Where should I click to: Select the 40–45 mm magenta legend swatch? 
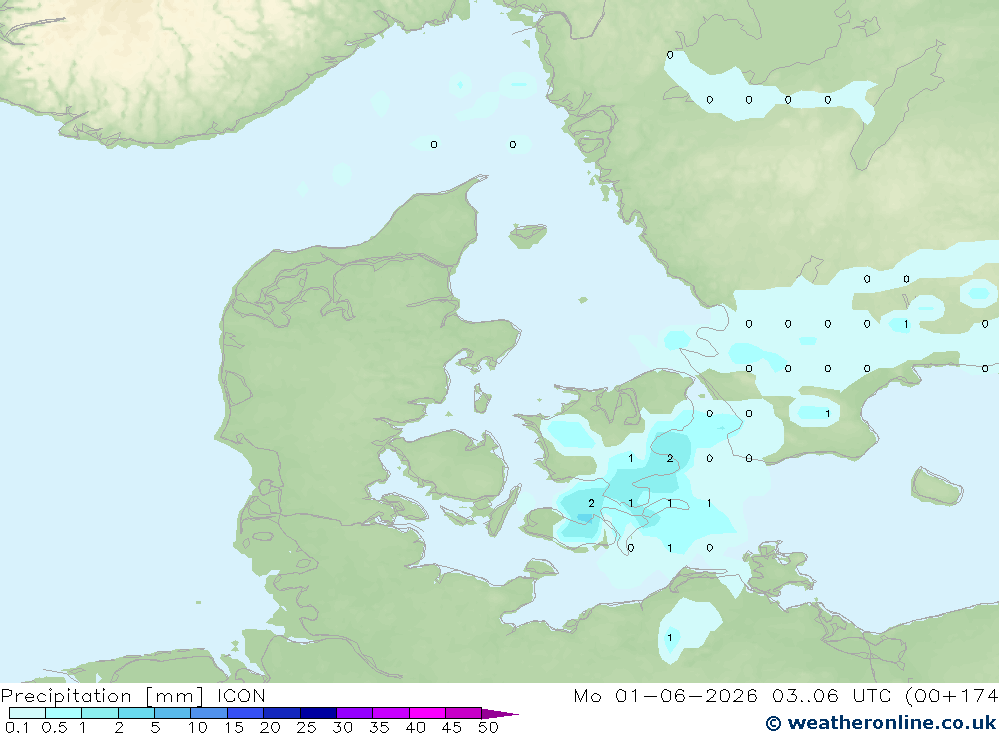(427, 713)
